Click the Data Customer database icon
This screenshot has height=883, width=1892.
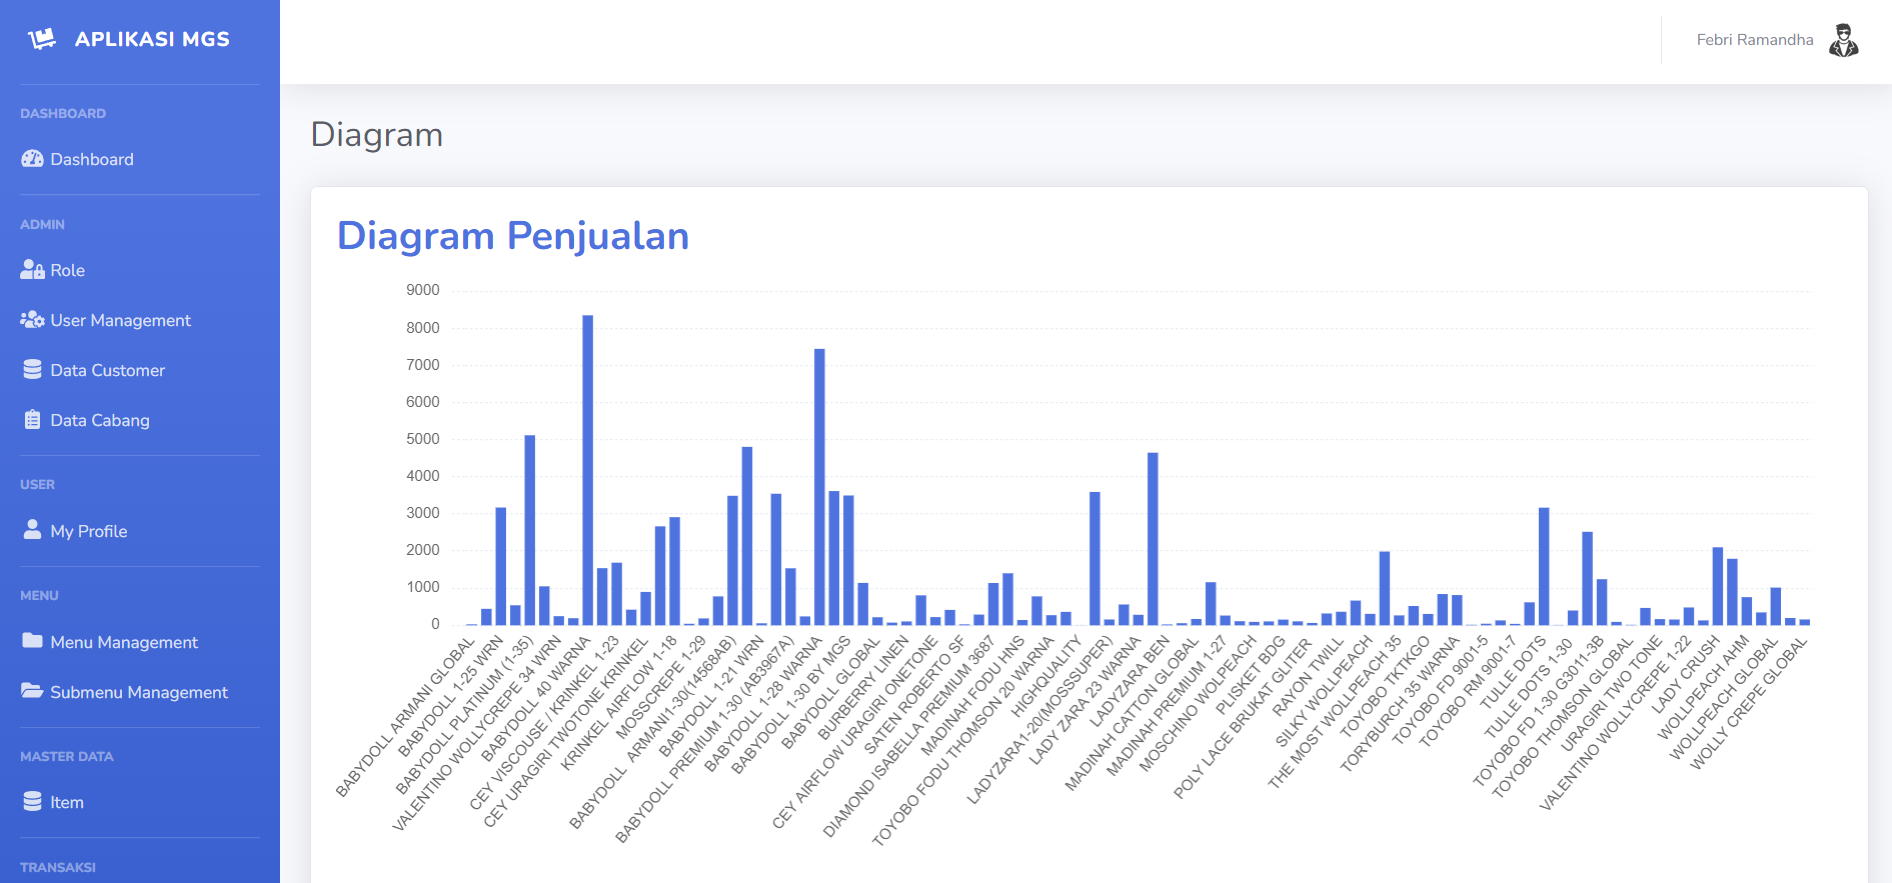coord(32,370)
